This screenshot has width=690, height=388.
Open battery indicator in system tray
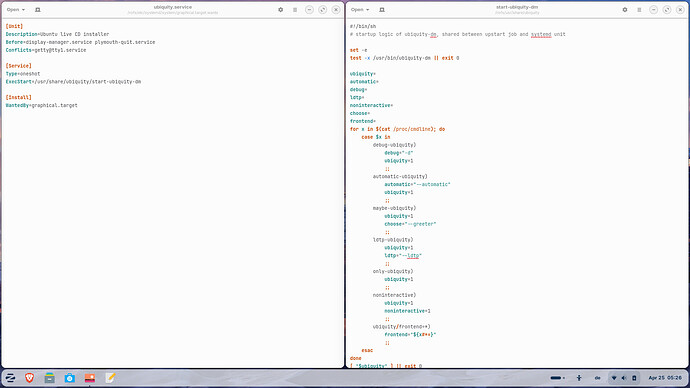(634, 378)
